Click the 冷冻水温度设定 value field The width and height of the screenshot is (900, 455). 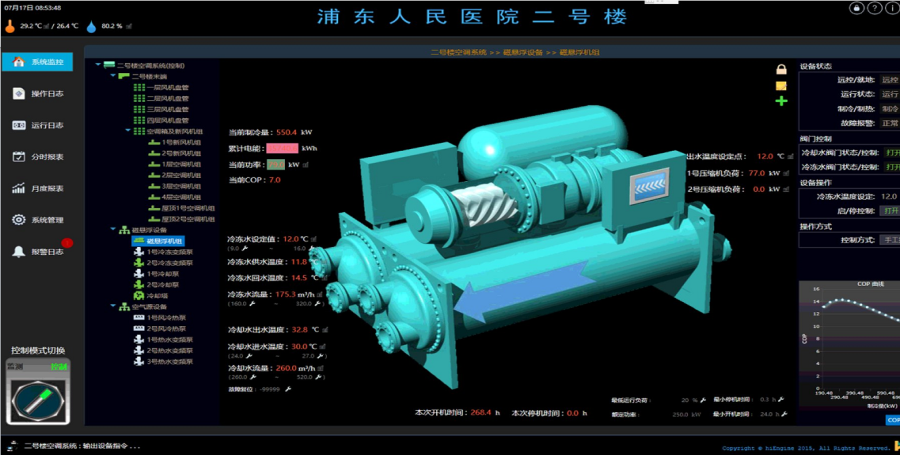[890, 196]
